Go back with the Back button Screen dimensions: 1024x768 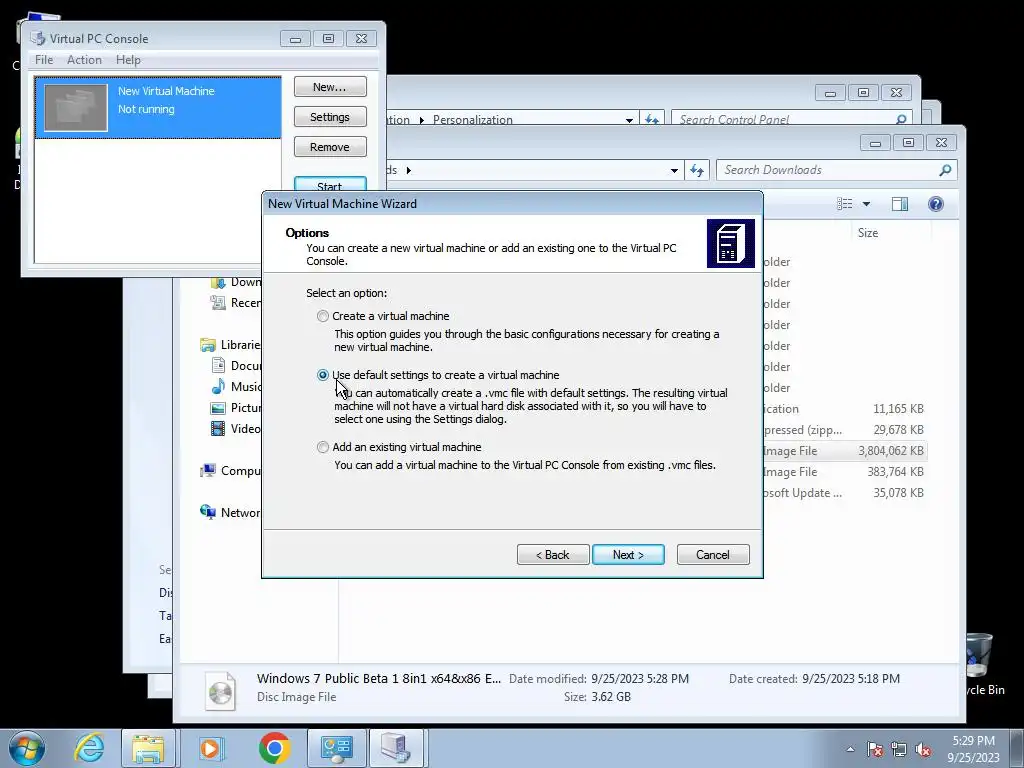point(553,554)
